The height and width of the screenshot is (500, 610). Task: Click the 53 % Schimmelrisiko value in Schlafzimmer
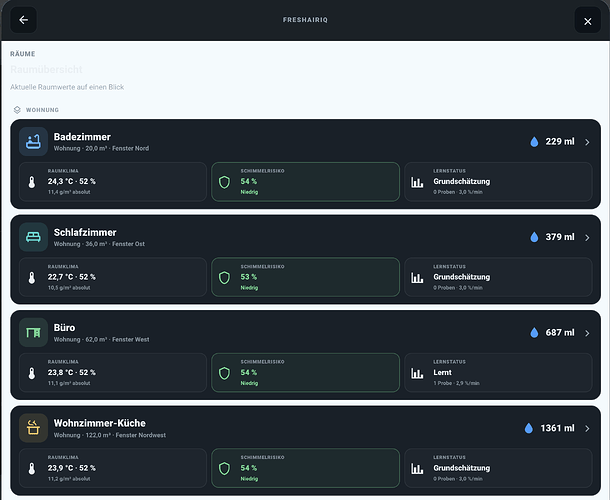click(249, 277)
